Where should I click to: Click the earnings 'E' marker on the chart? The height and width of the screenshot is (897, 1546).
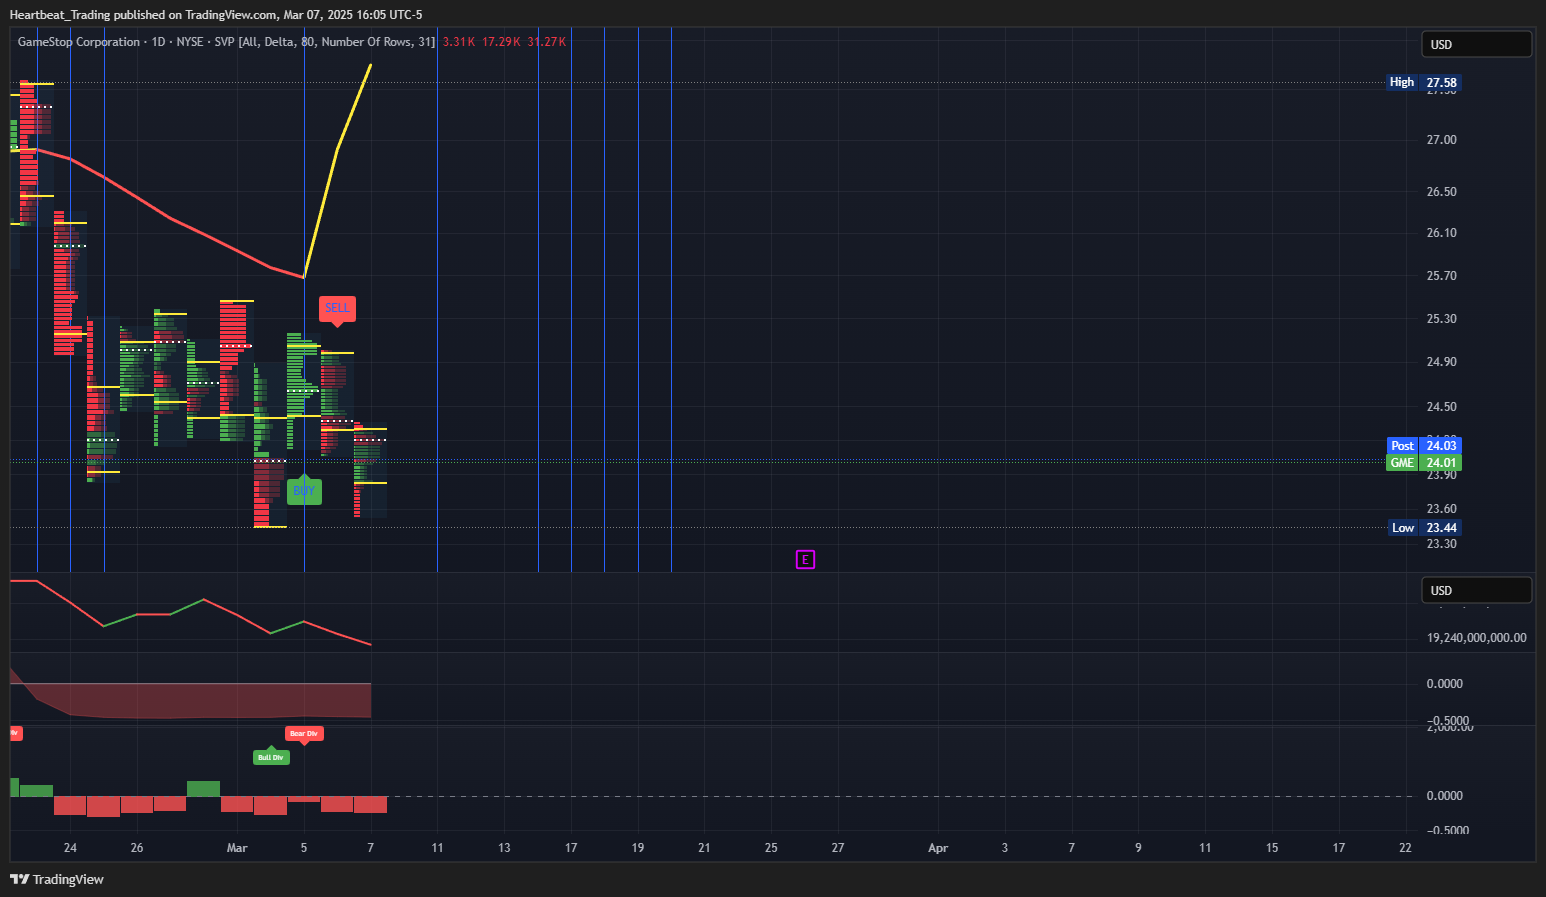[x=805, y=559]
